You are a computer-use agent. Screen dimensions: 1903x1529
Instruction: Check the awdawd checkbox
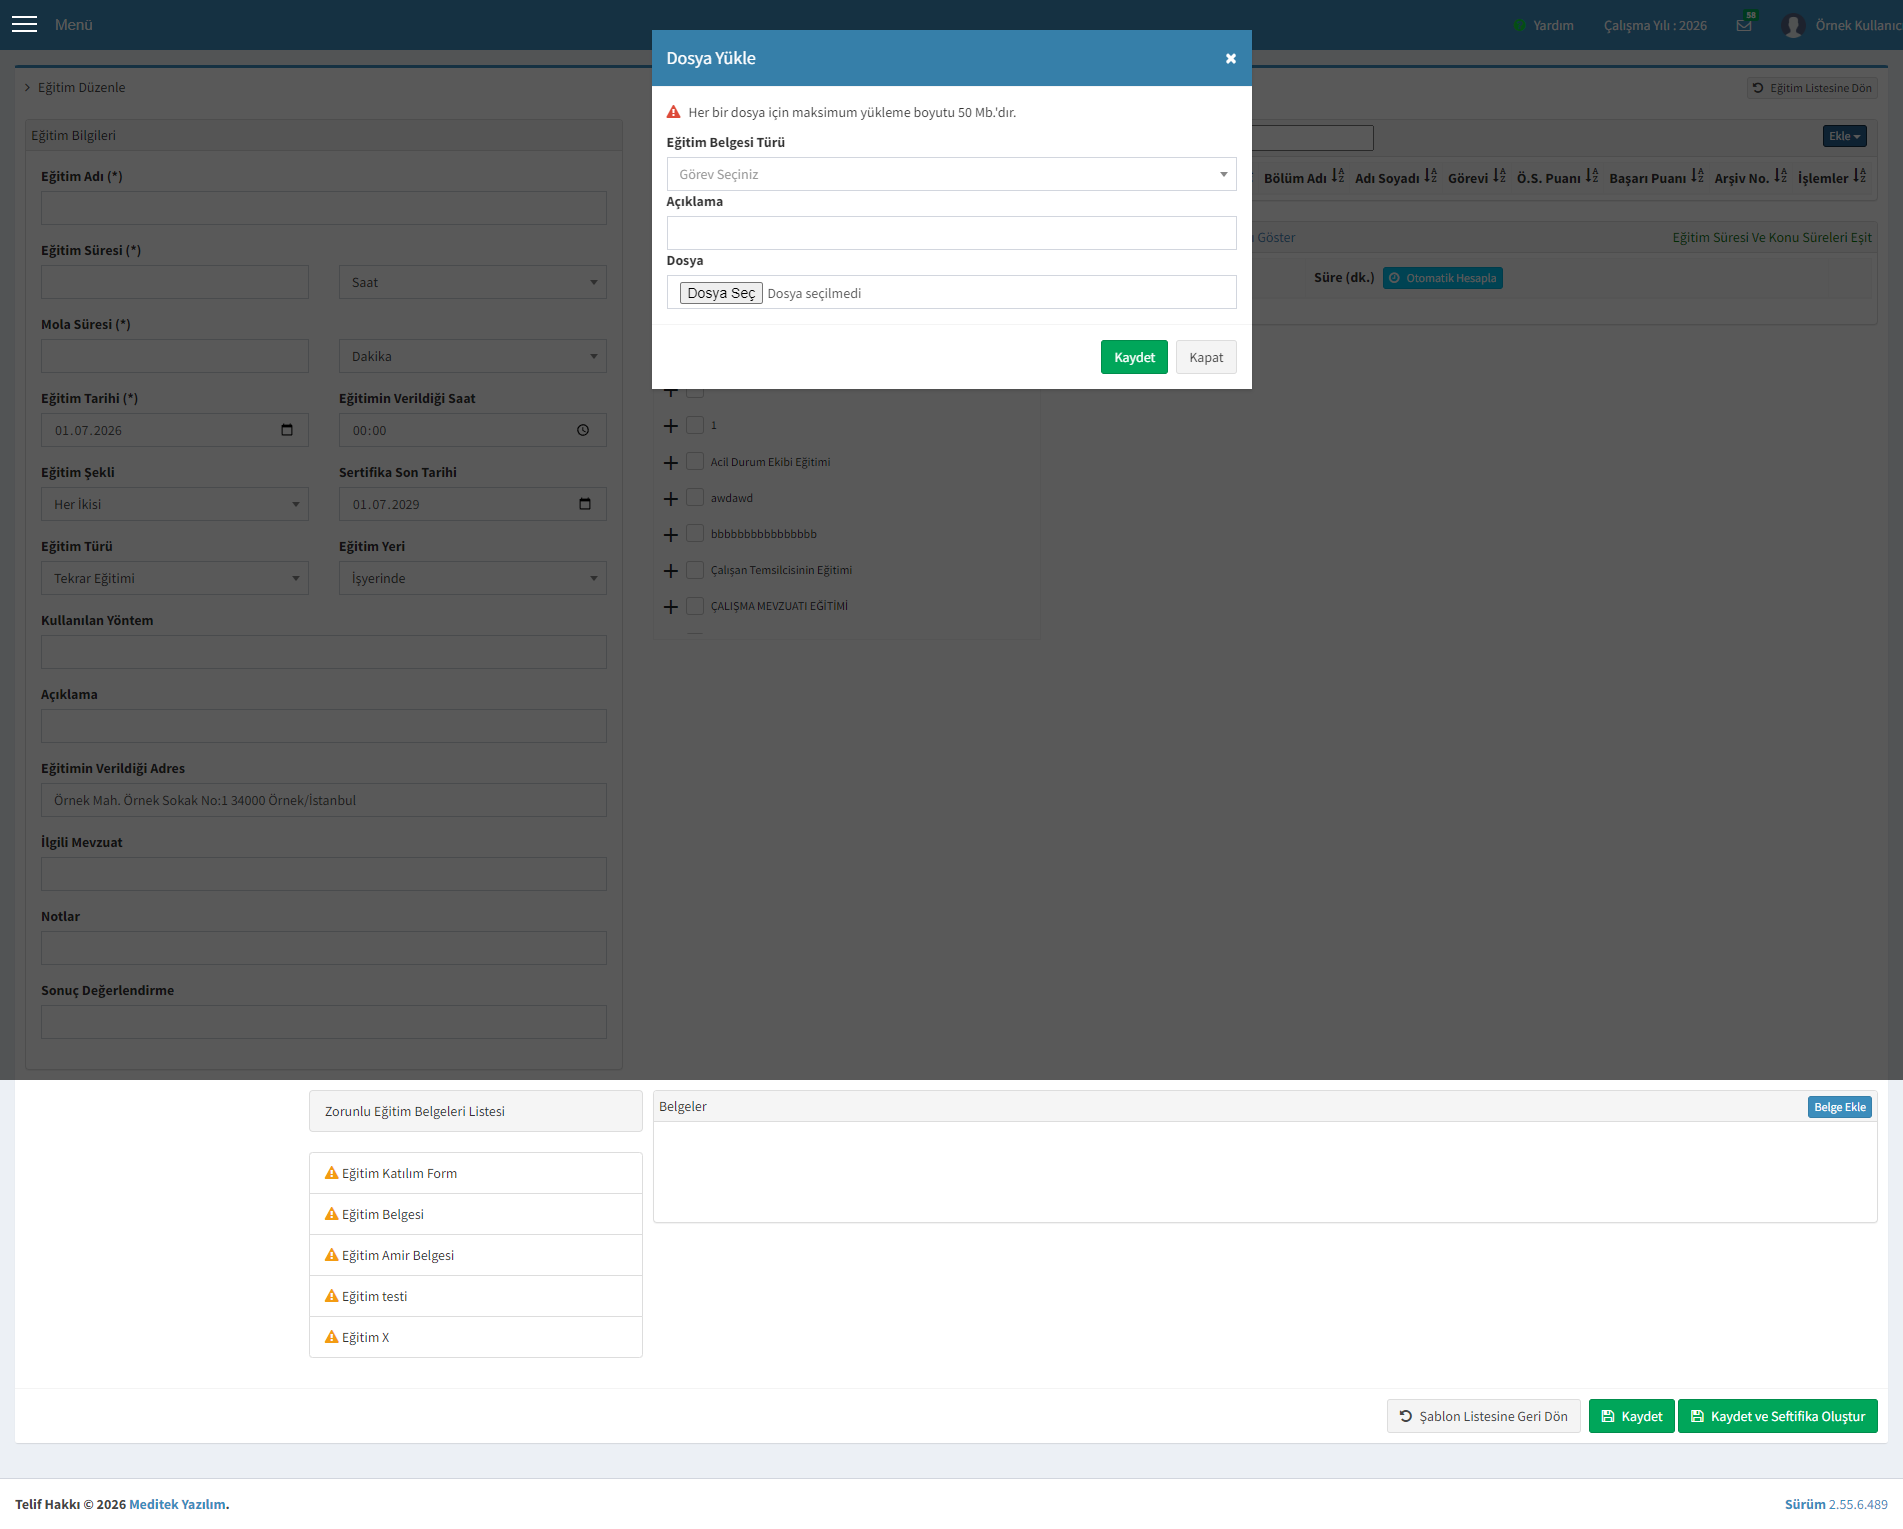point(695,497)
